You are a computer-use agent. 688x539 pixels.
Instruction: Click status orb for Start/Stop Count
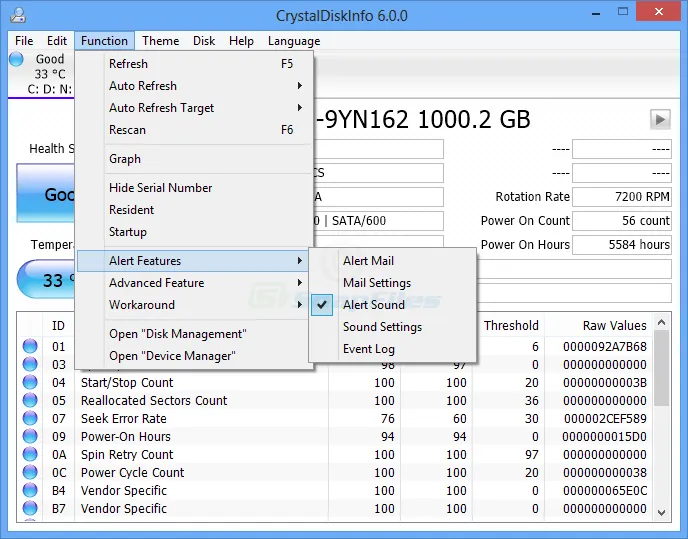pos(30,382)
